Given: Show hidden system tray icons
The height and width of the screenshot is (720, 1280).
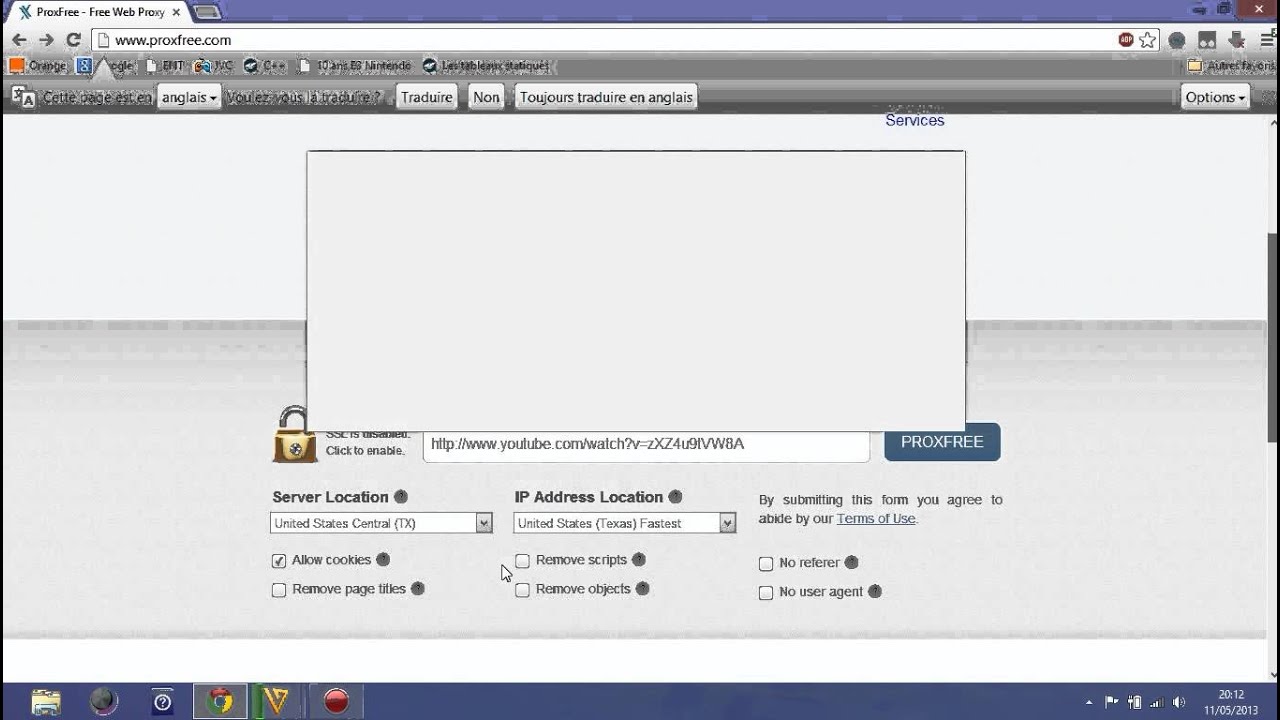Looking at the screenshot, I should point(1089,702).
